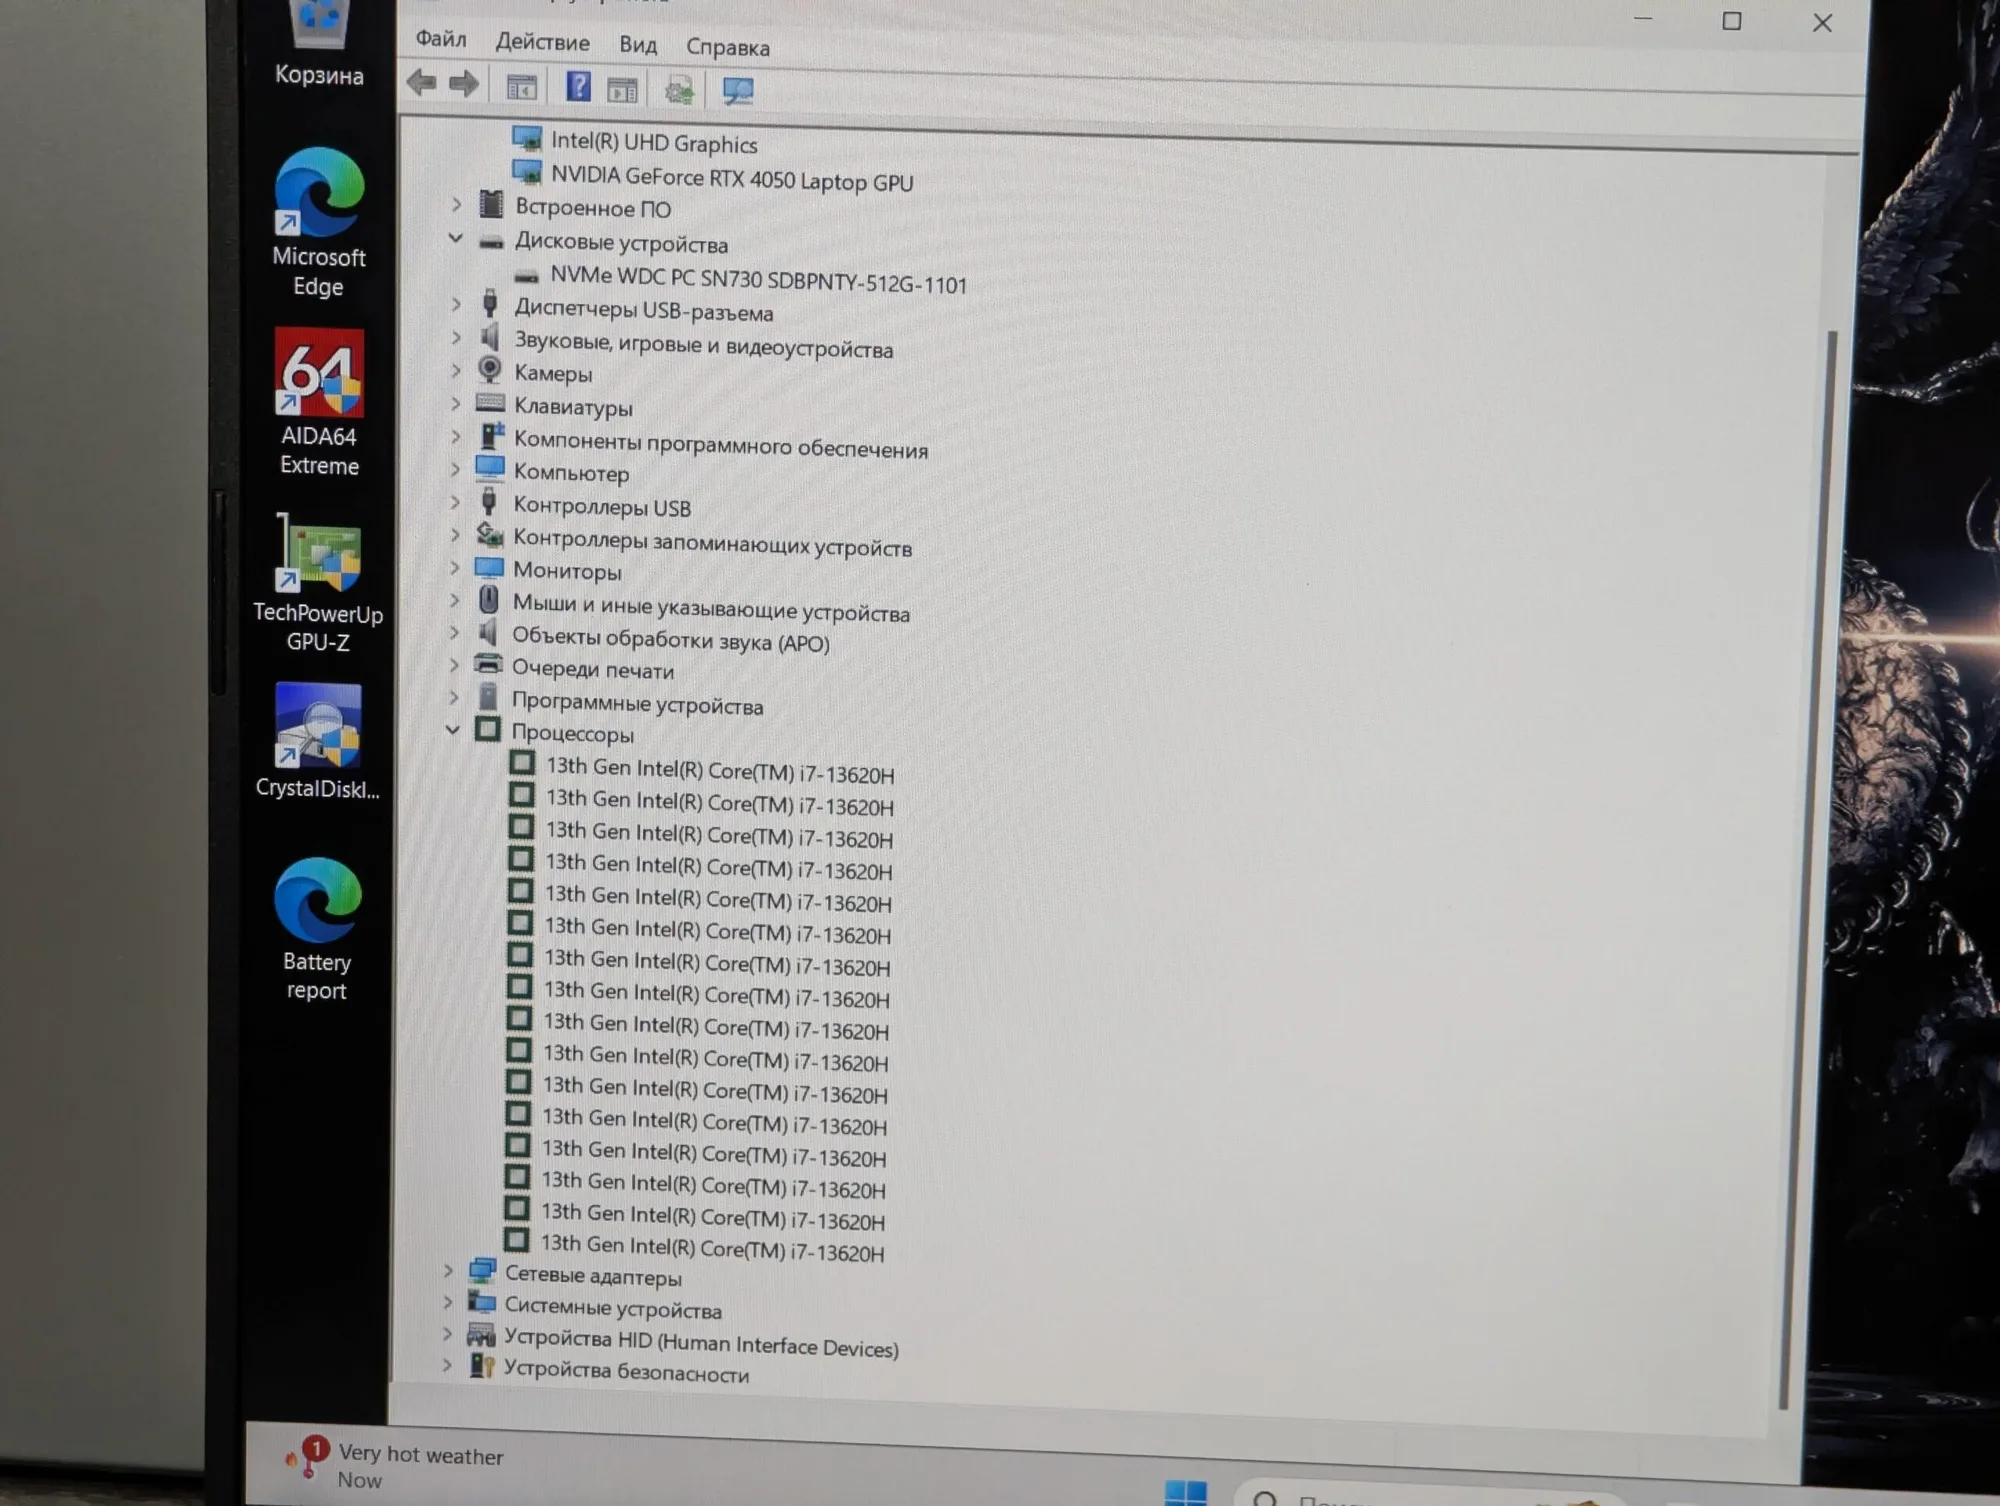Image resolution: width=2000 pixels, height=1506 pixels.
Task: Select NVMe WDC PC SN730 disk entry
Action: click(x=740, y=279)
